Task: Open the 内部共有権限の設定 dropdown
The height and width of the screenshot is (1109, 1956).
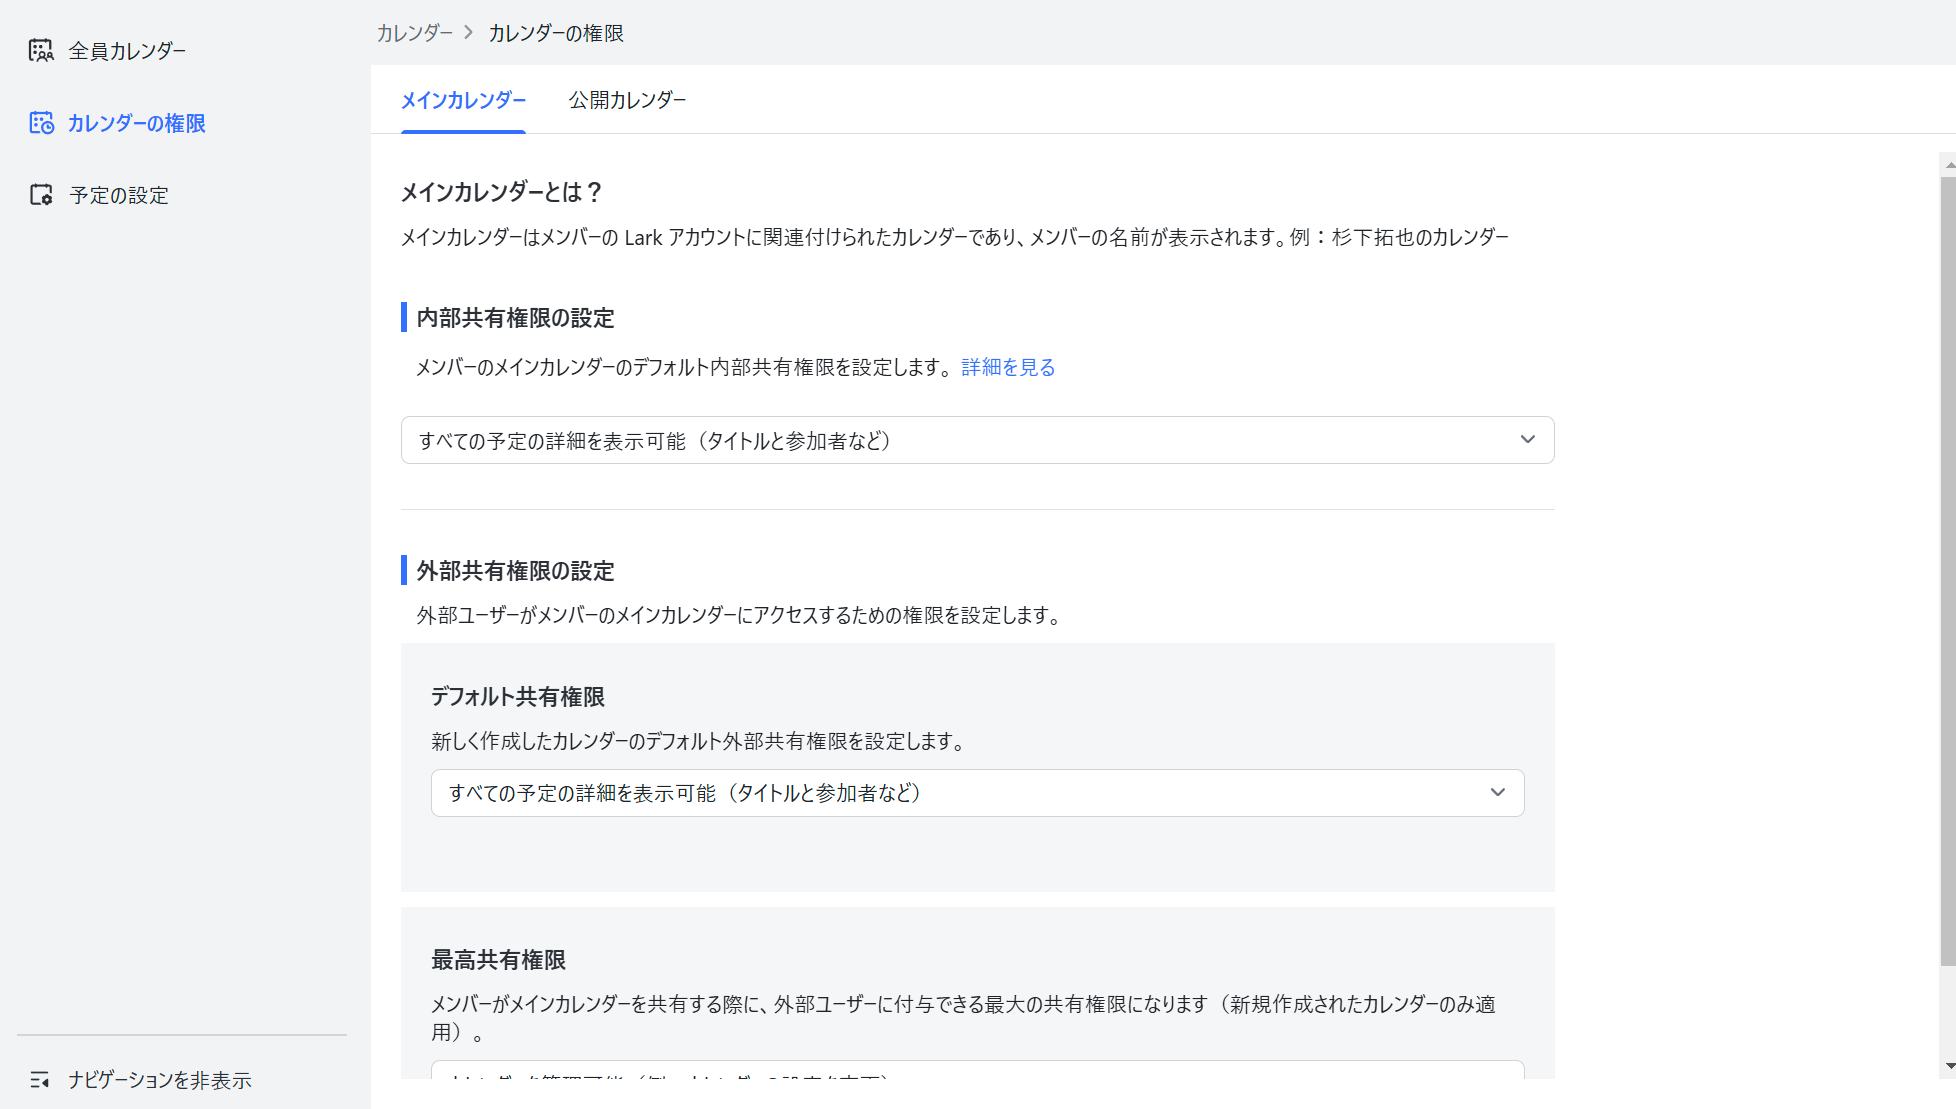Action: (x=976, y=440)
